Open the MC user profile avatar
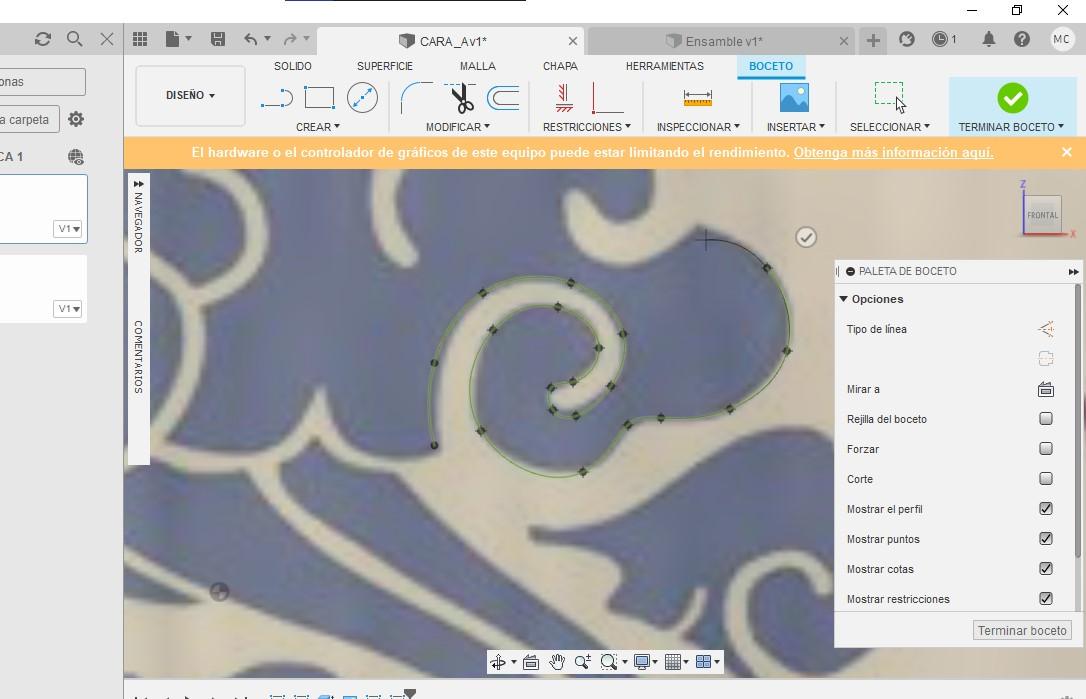Viewport: 1086px width, 699px height. (x=1062, y=39)
